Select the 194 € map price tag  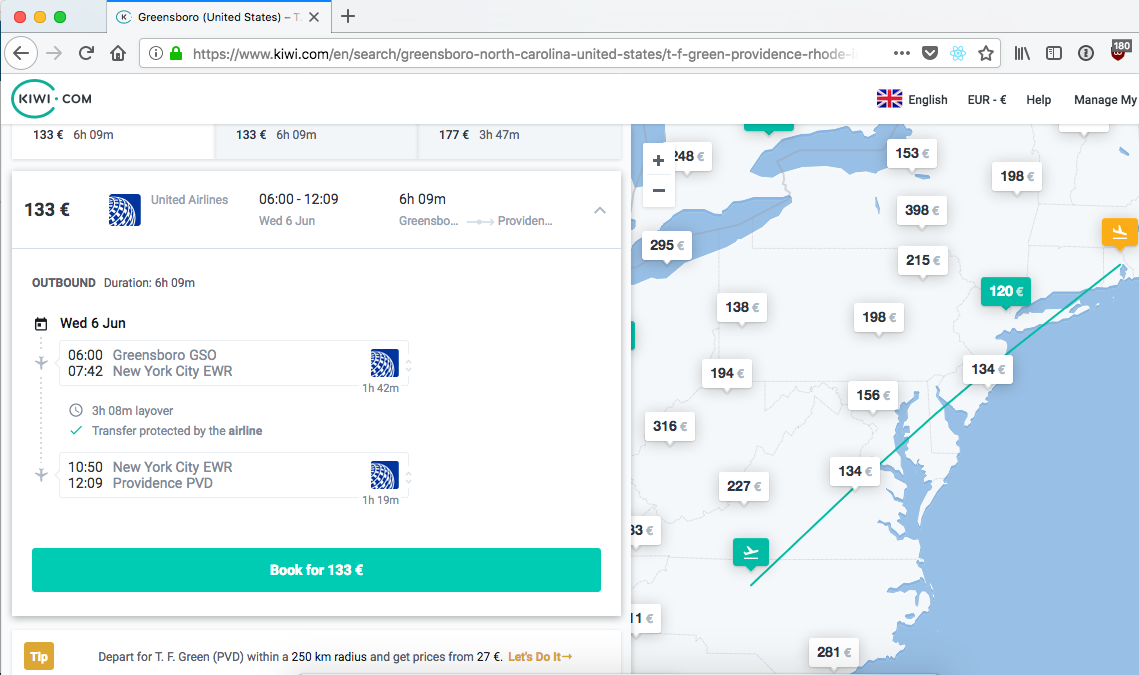click(x=727, y=373)
